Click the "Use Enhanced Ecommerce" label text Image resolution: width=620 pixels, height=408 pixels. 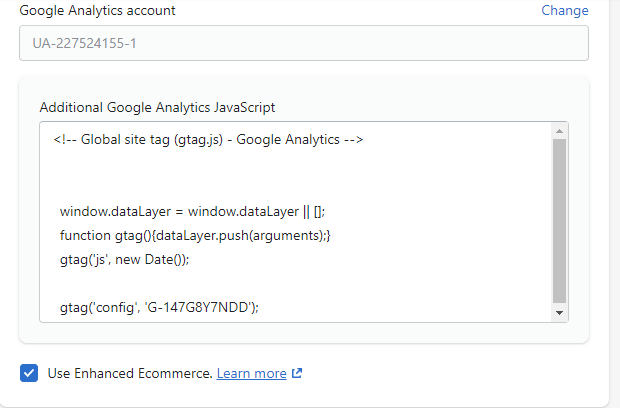(x=129, y=374)
